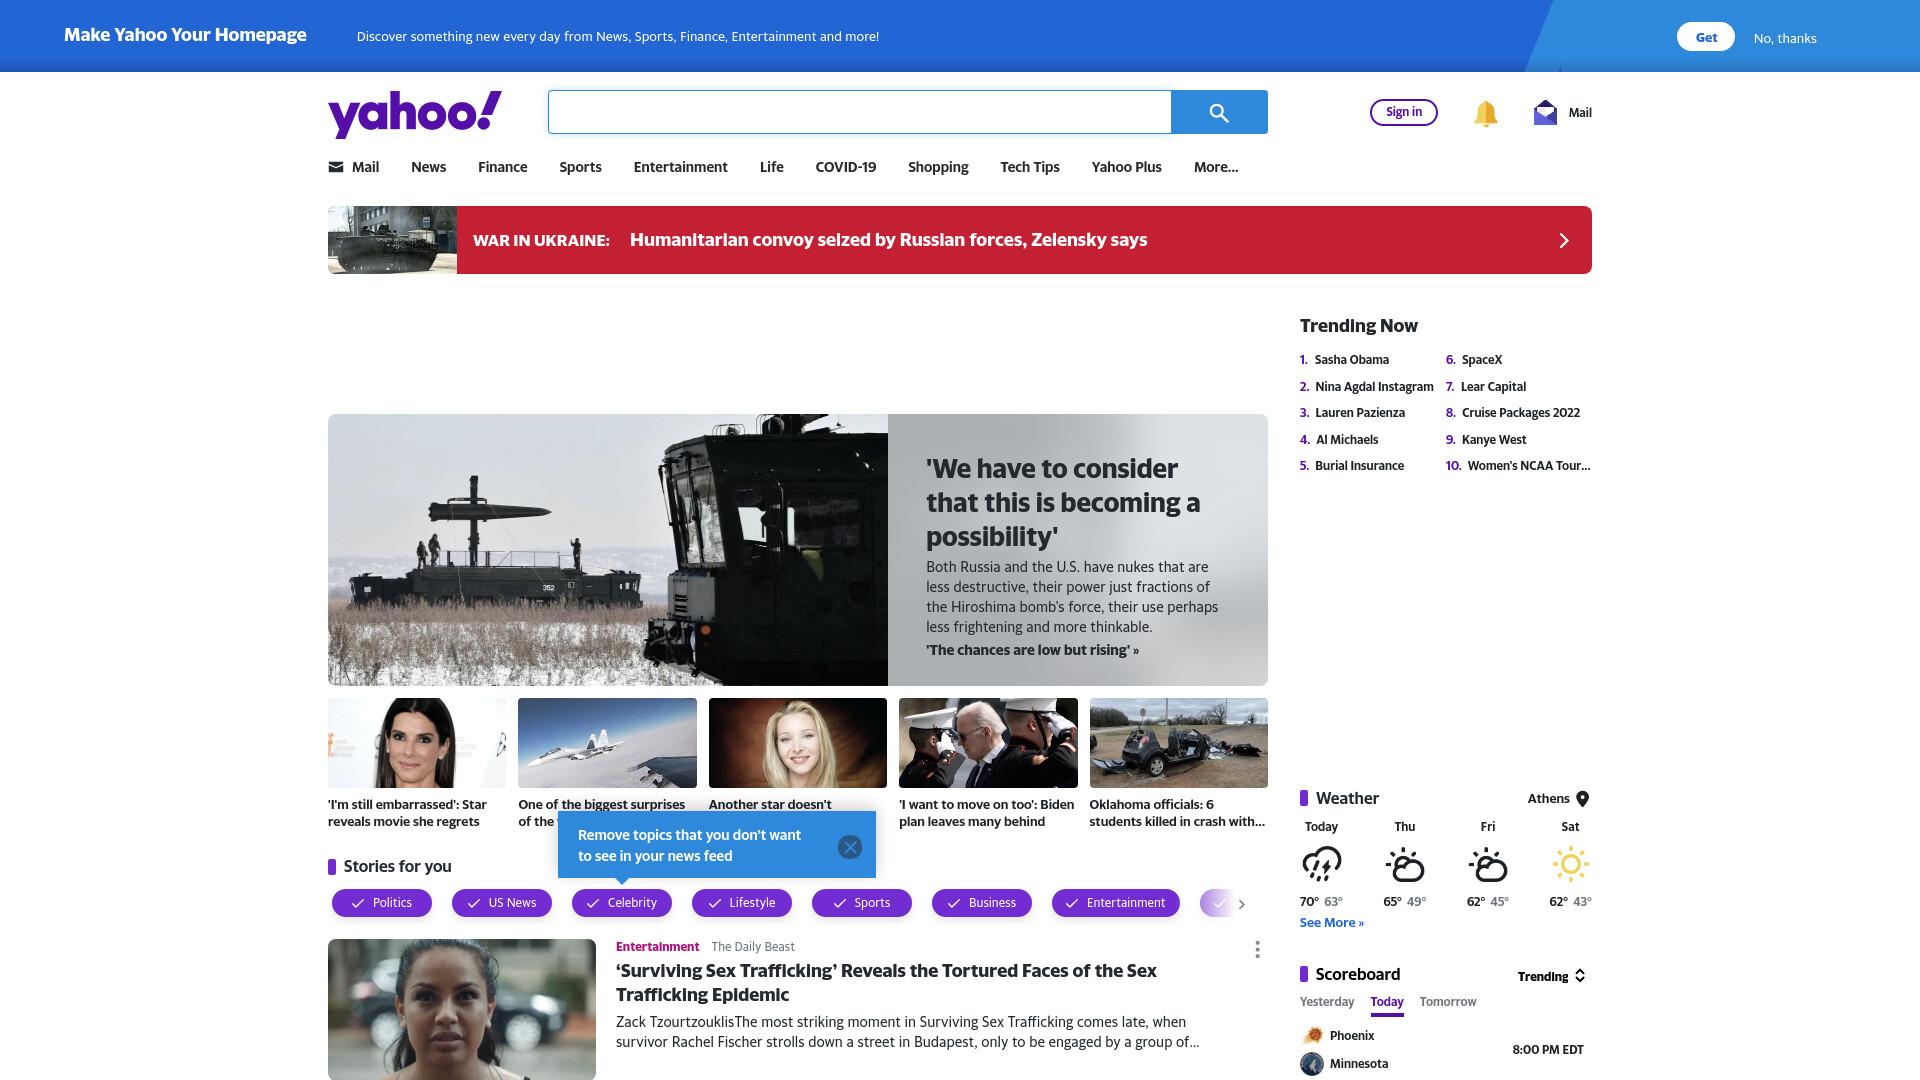
Task: Click the Minnesota team logo
Action: coord(1312,1064)
